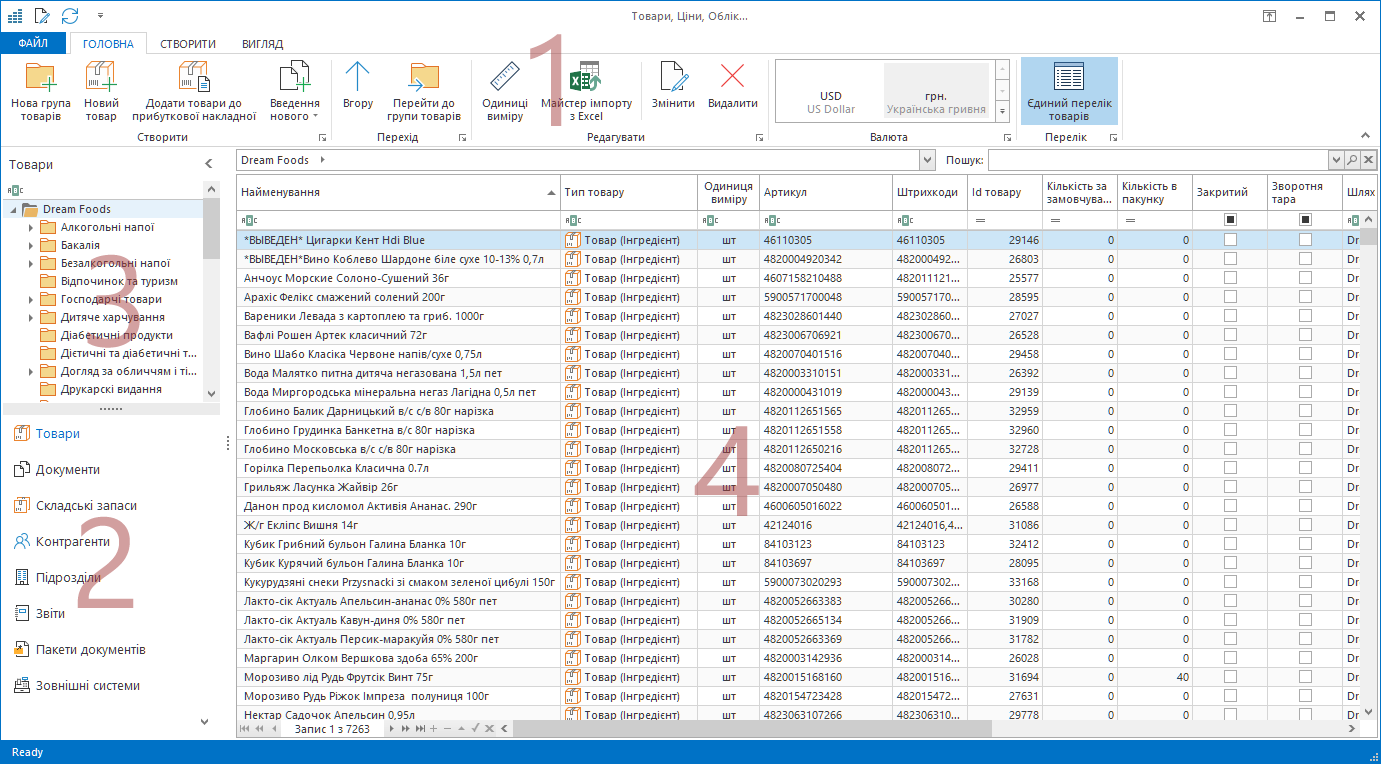
Task: Click into the Пошук search field
Action: click(1156, 160)
